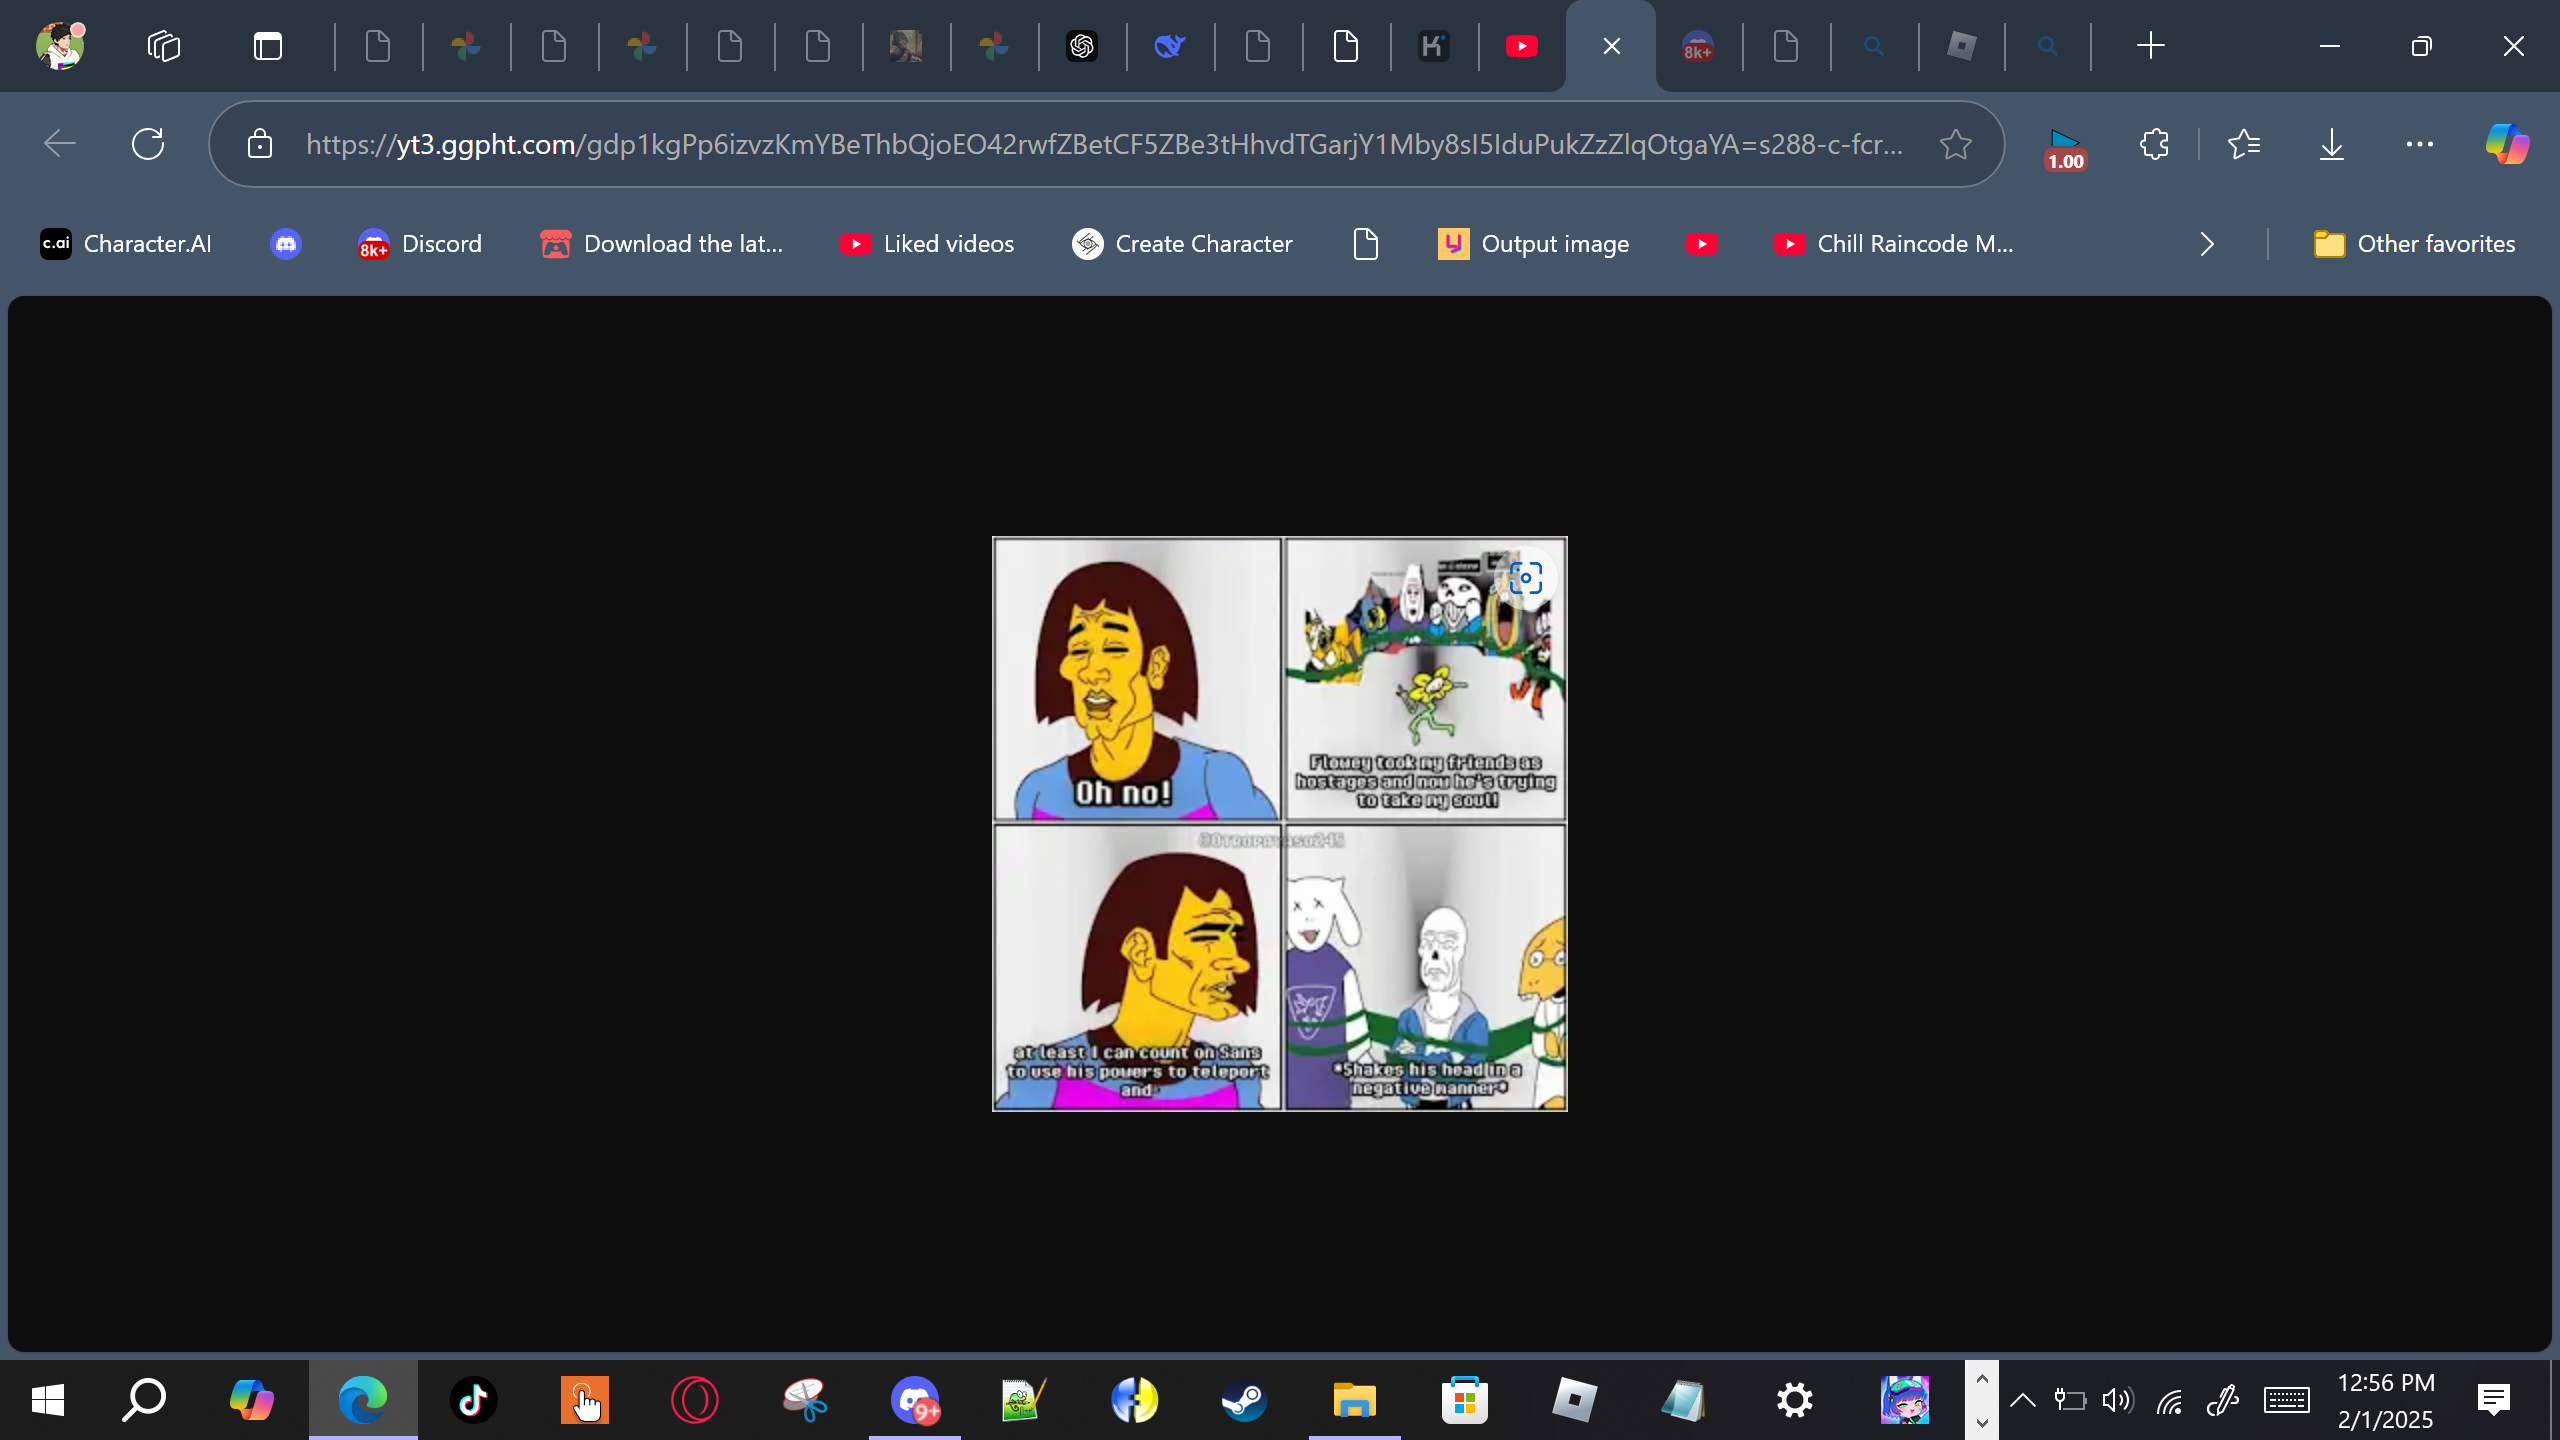This screenshot has width=2560, height=1440.
Task: Toggle vertical tabs workspaces icon
Action: click(x=164, y=46)
